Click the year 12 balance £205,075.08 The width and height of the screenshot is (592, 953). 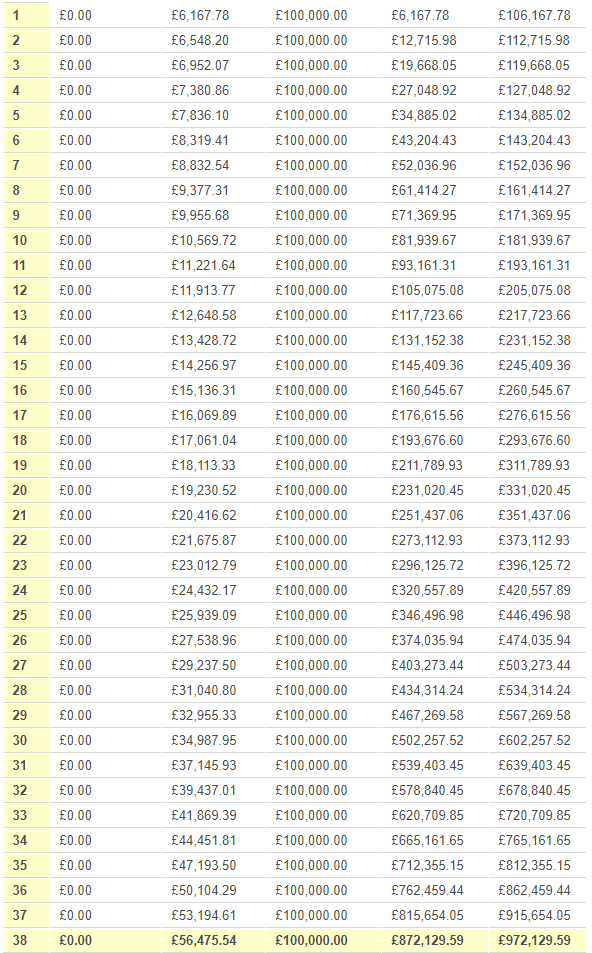click(x=534, y=290)
